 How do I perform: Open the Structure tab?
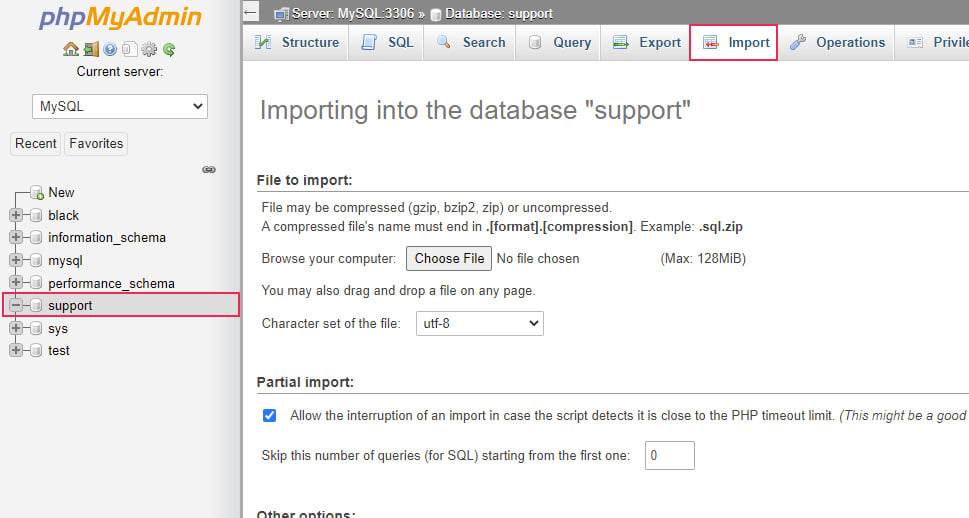[x=297, y=43]
